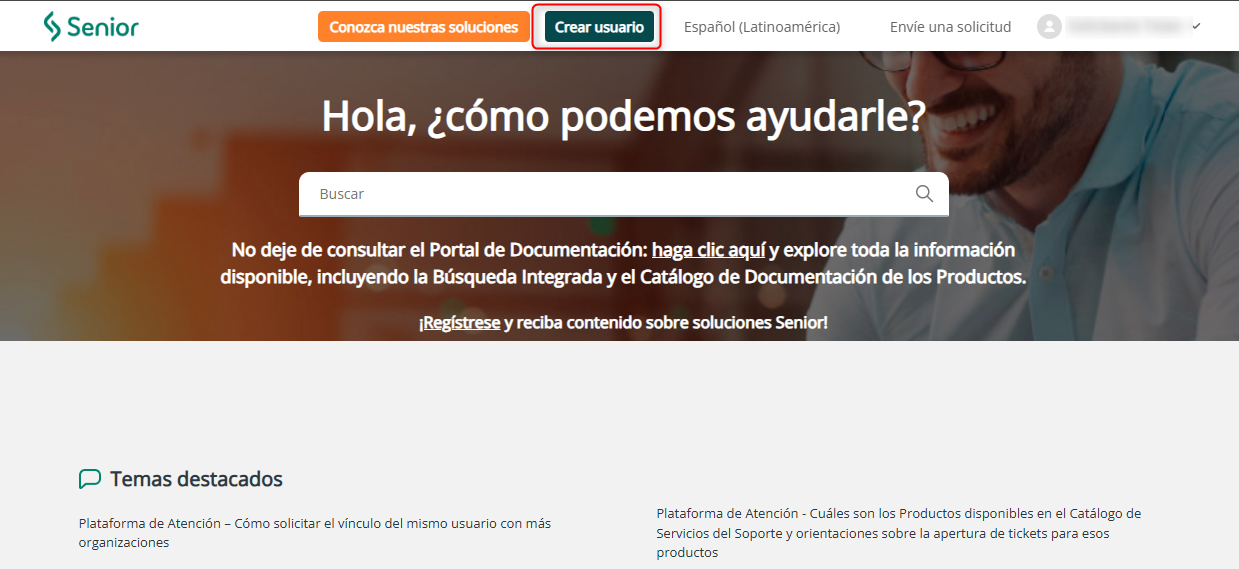This screenshot has height=569, width=1239.
Task: Click the Crear usuario button
Action: [599, 27]
